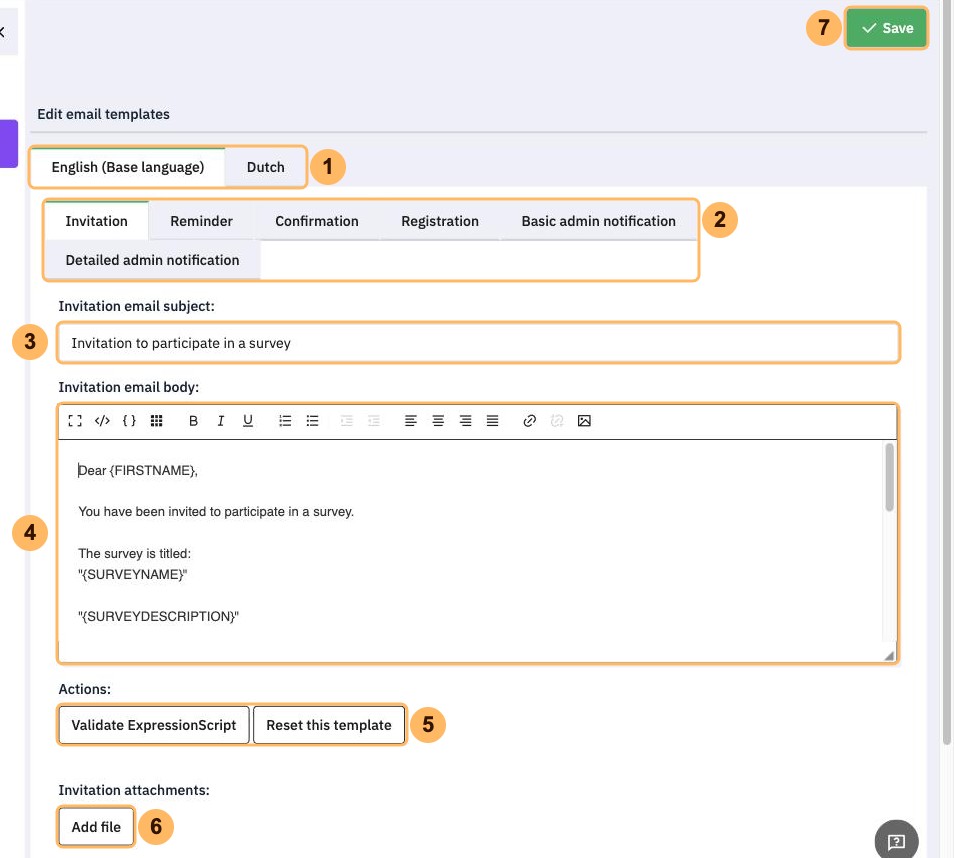Click the "{SURVEYNAME}" placeholder text
Screen dimensions: 954x858
133,574
